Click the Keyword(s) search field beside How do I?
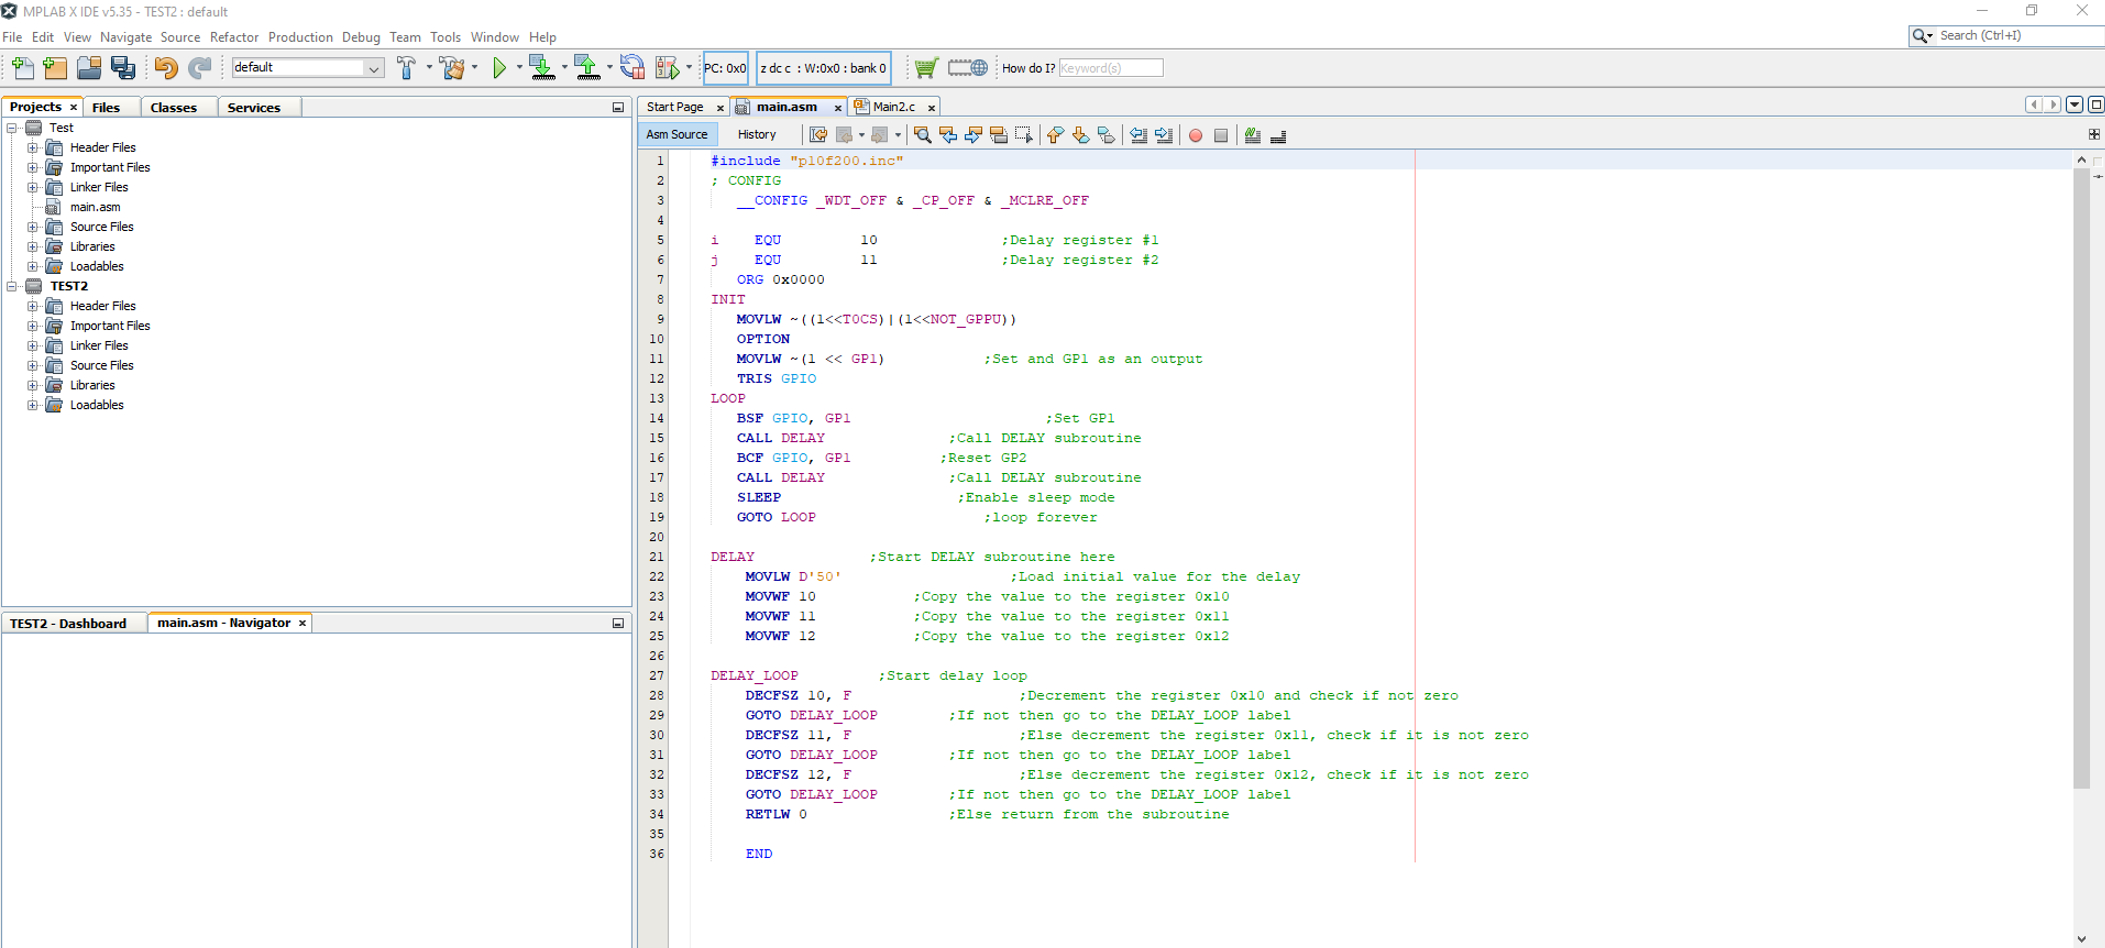2105x948 pixels. click(1110, 68)
